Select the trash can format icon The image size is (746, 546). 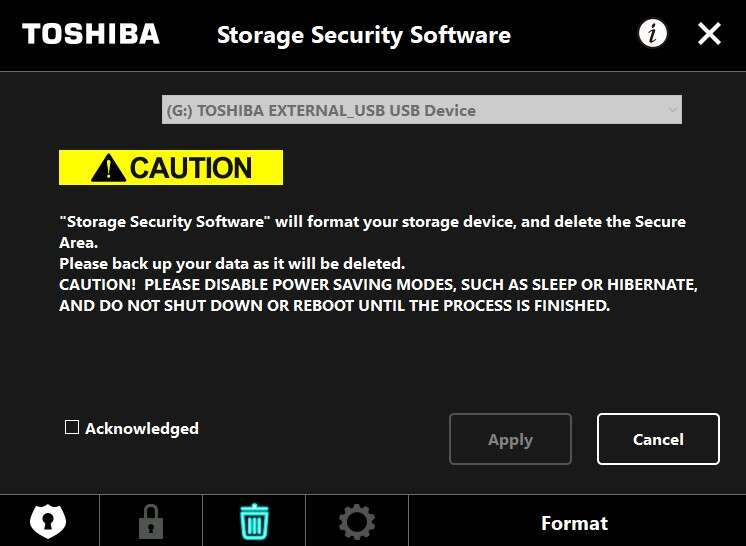(x=254, y=521)
